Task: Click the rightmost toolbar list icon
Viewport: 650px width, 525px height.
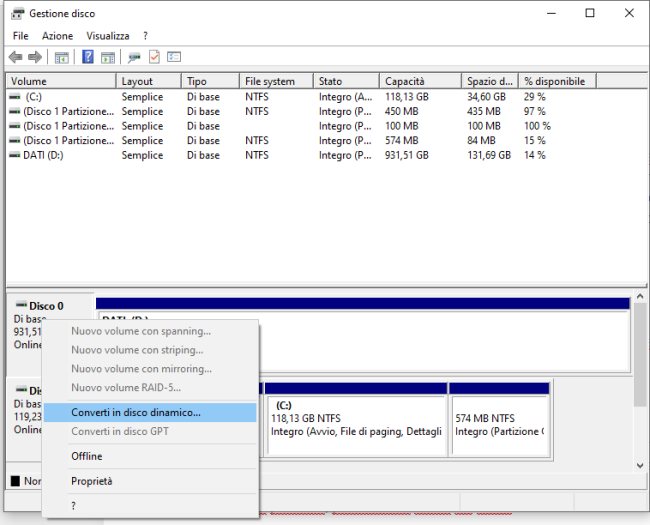Action: click(x=174, y=57)
